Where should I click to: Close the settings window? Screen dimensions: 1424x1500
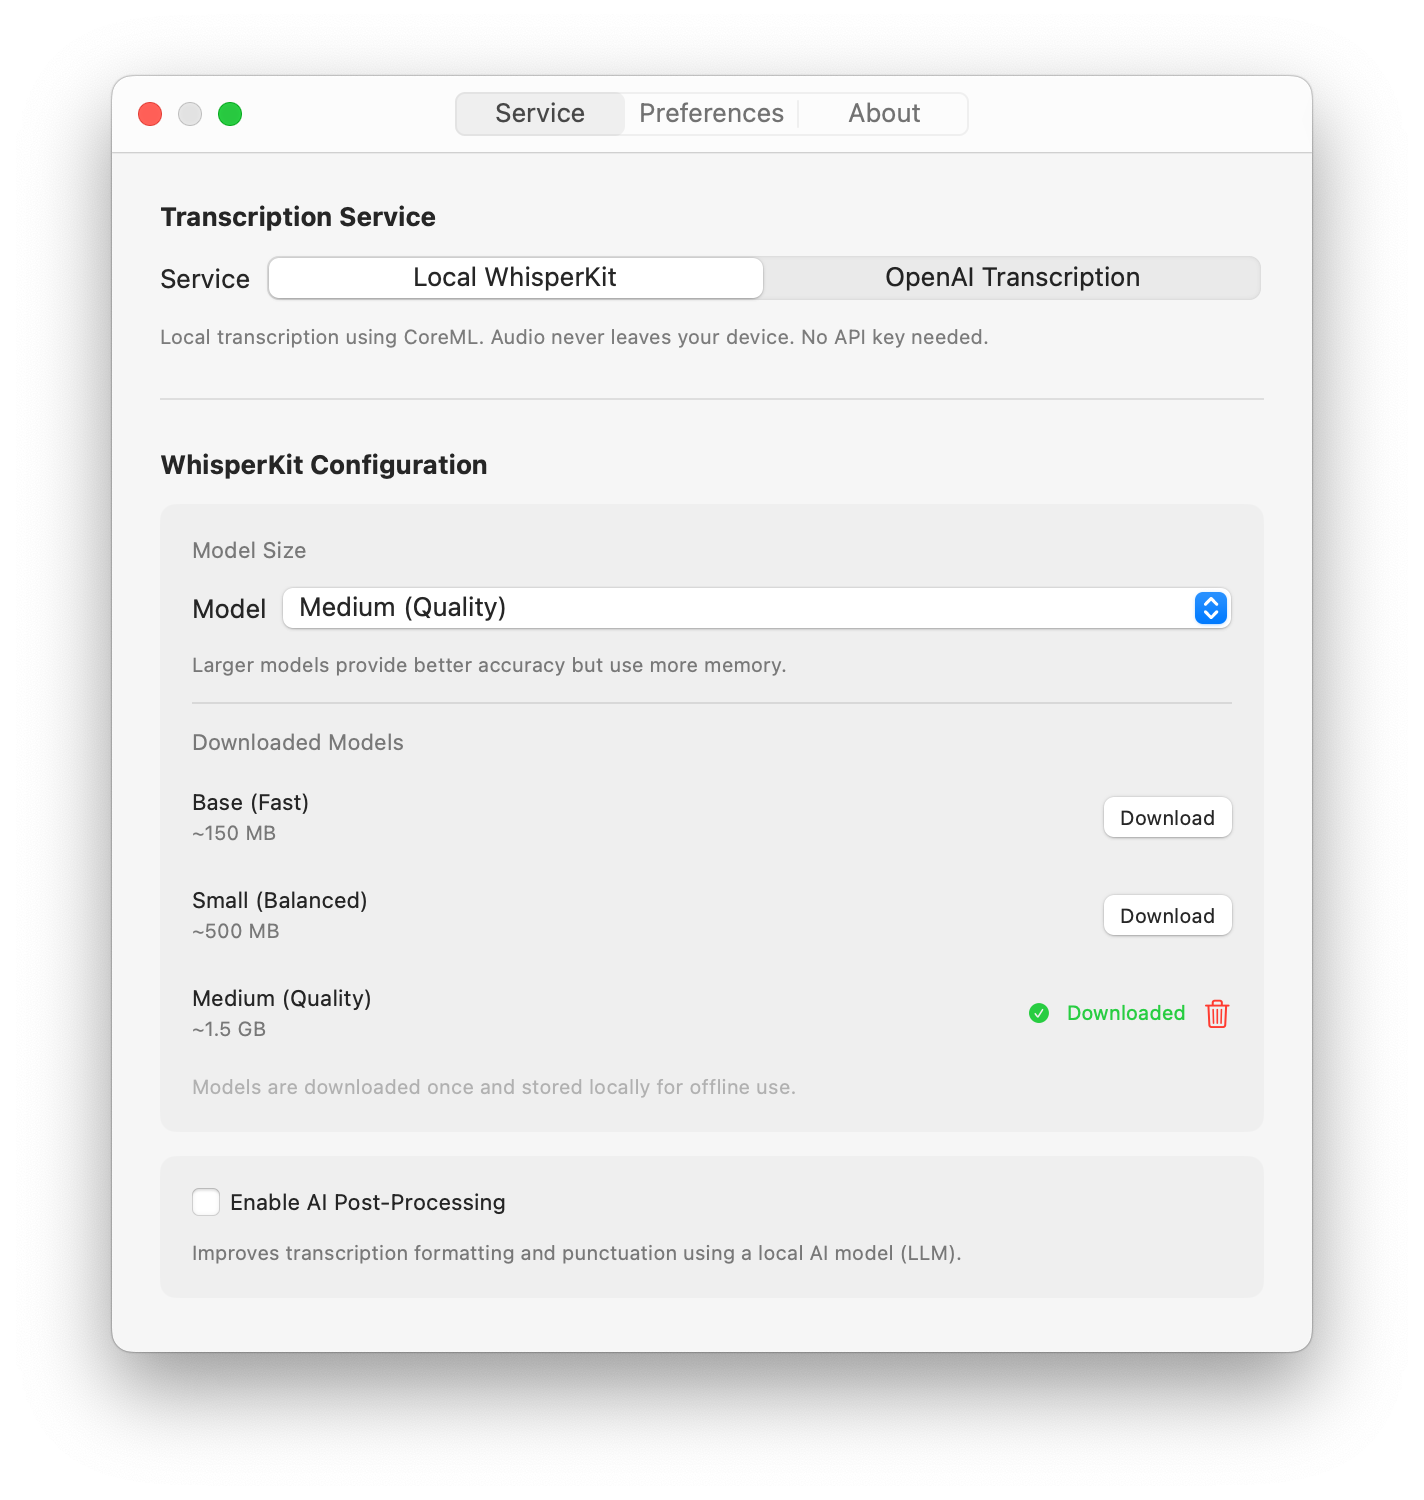pos(150,114)
